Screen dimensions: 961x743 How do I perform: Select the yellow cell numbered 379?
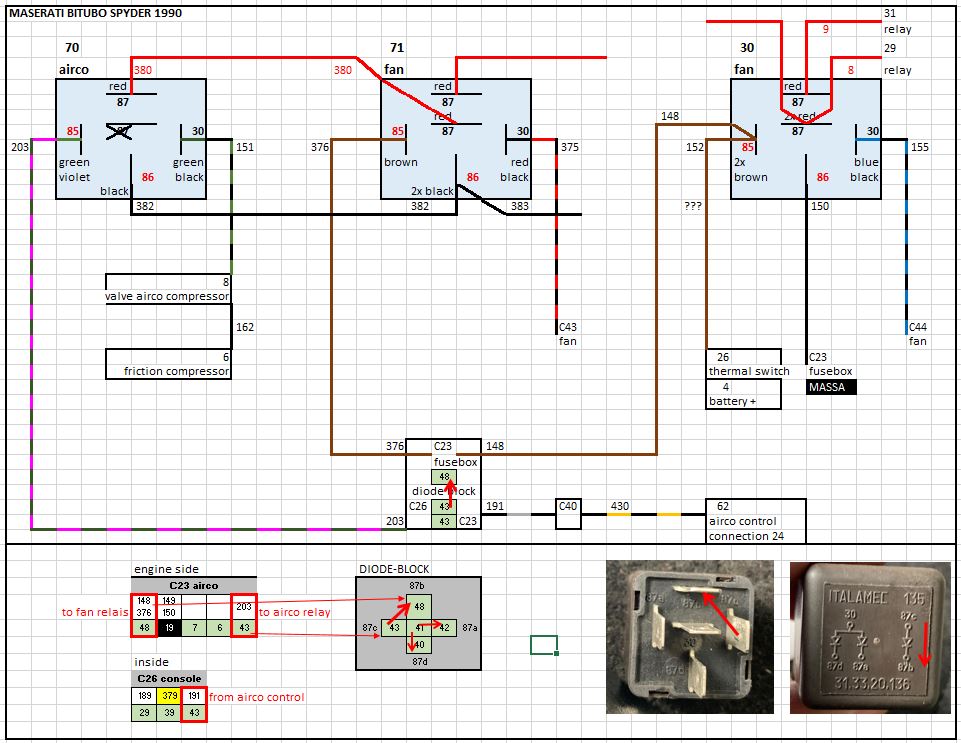168,697
